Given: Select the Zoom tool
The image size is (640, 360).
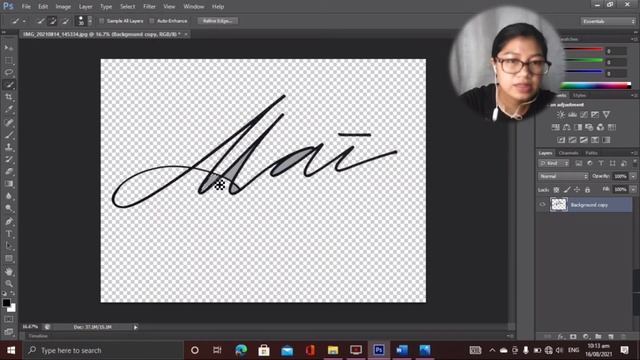Looking at the screenshot, I should [9, 283].
